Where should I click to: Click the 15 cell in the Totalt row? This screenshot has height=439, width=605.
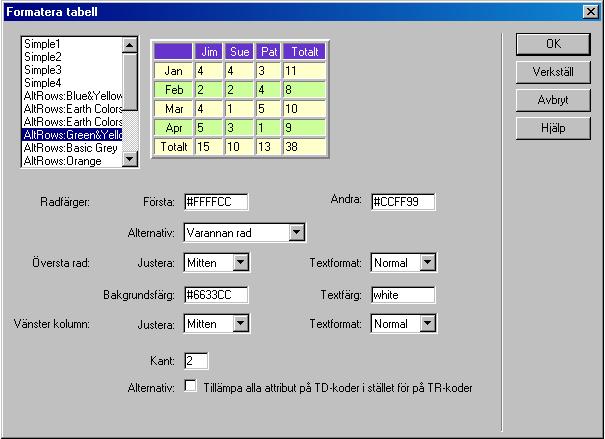click(x=209, y=147)
